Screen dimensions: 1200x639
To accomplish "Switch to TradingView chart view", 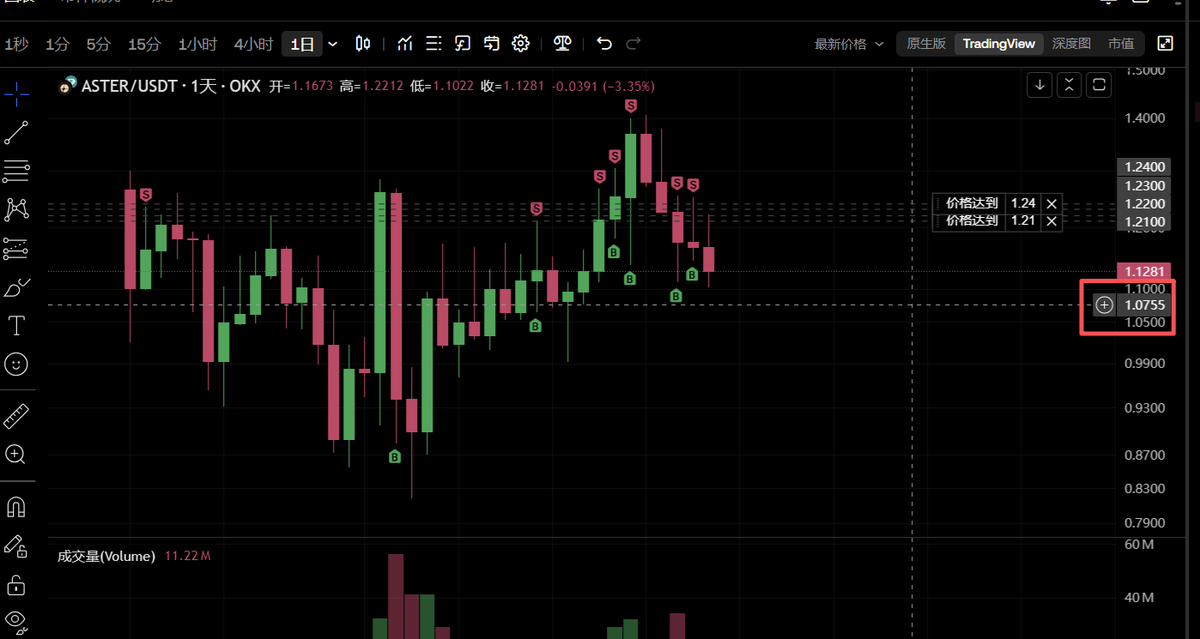I will click(x=999, y=44).
